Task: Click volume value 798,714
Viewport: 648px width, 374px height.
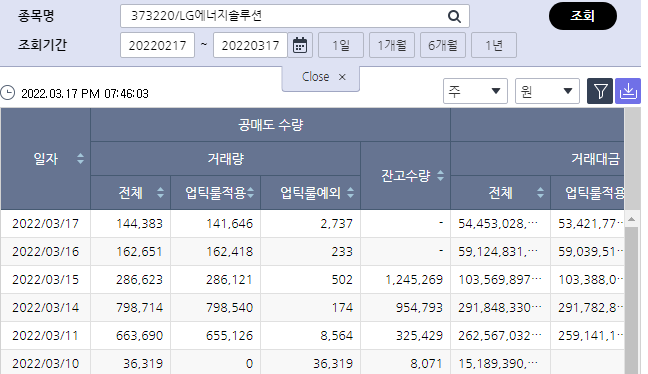Action: [139, 307]
